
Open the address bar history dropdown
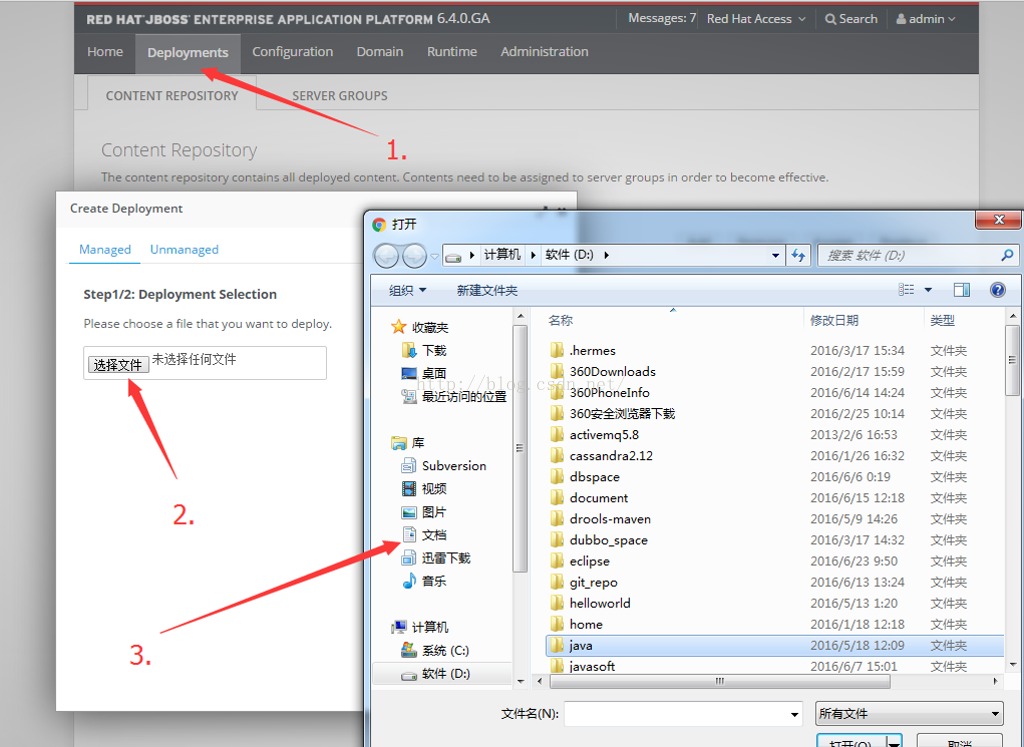[x=775, y=255]
